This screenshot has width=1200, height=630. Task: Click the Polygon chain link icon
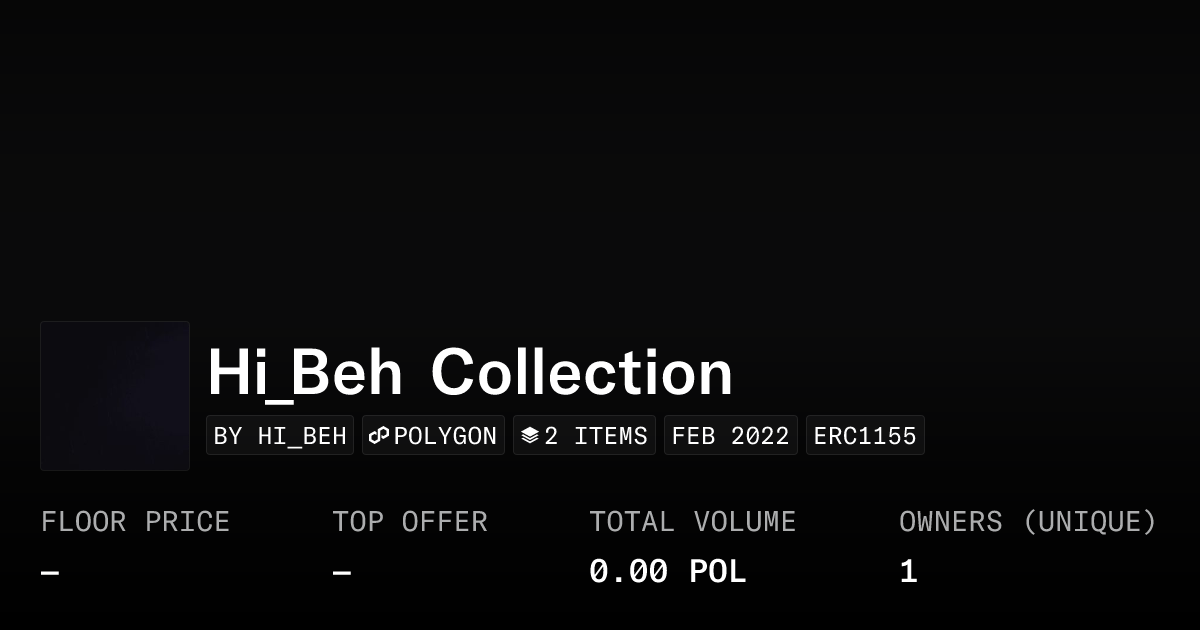[379, 435]
